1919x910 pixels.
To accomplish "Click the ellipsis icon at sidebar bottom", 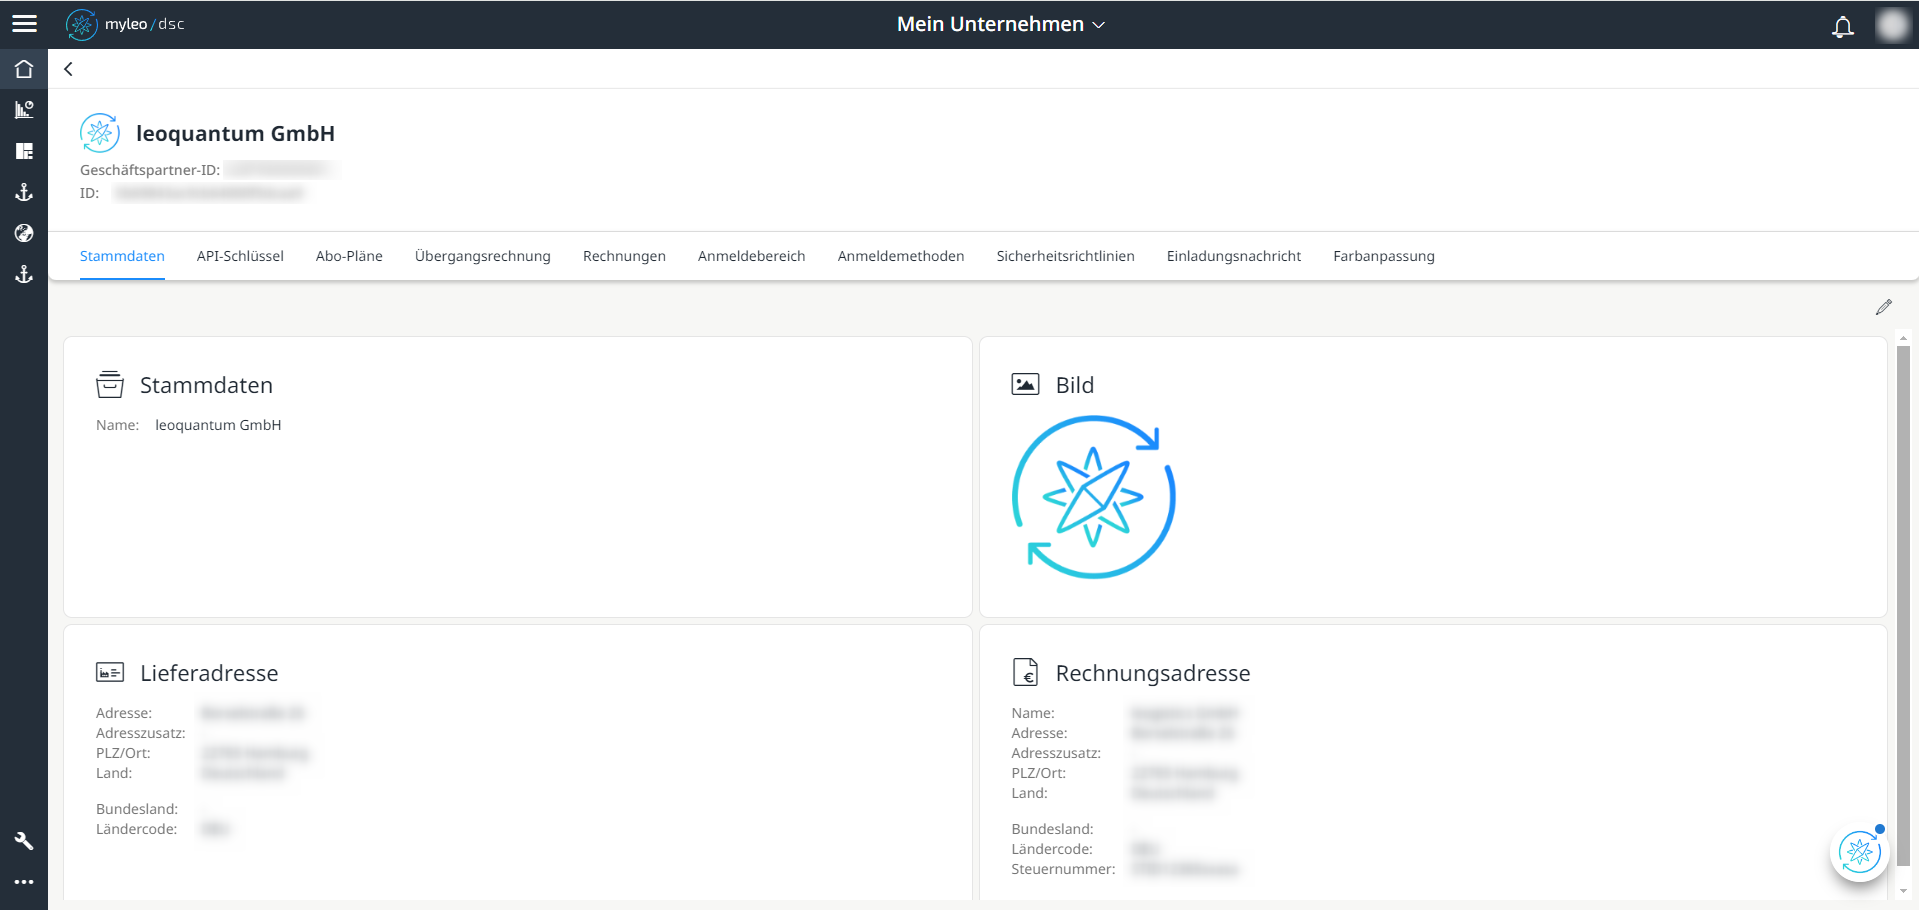I will pyautogui.click(x=24, y=882).
